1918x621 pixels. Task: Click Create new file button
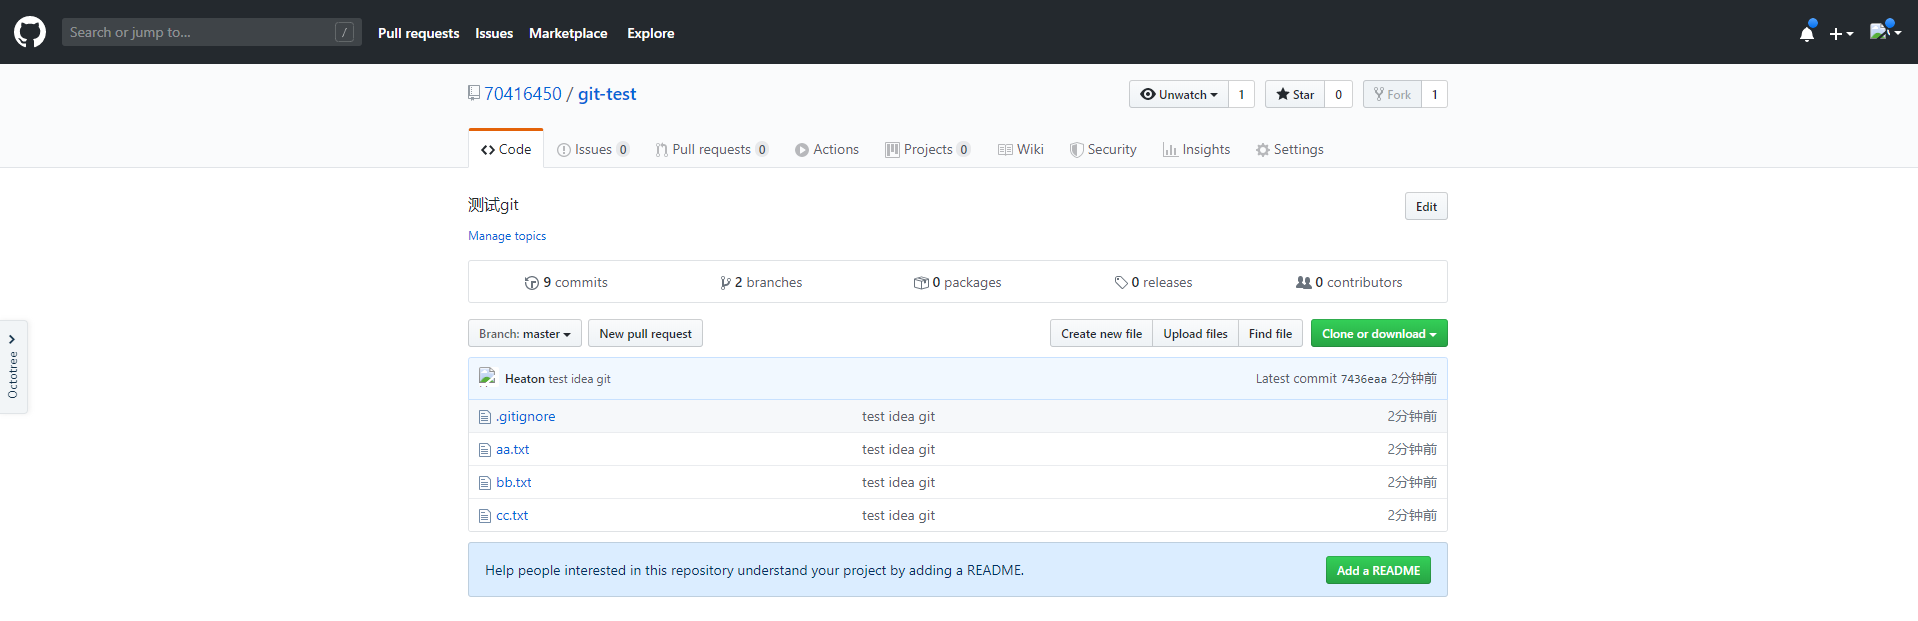(x=1101, y=333)
